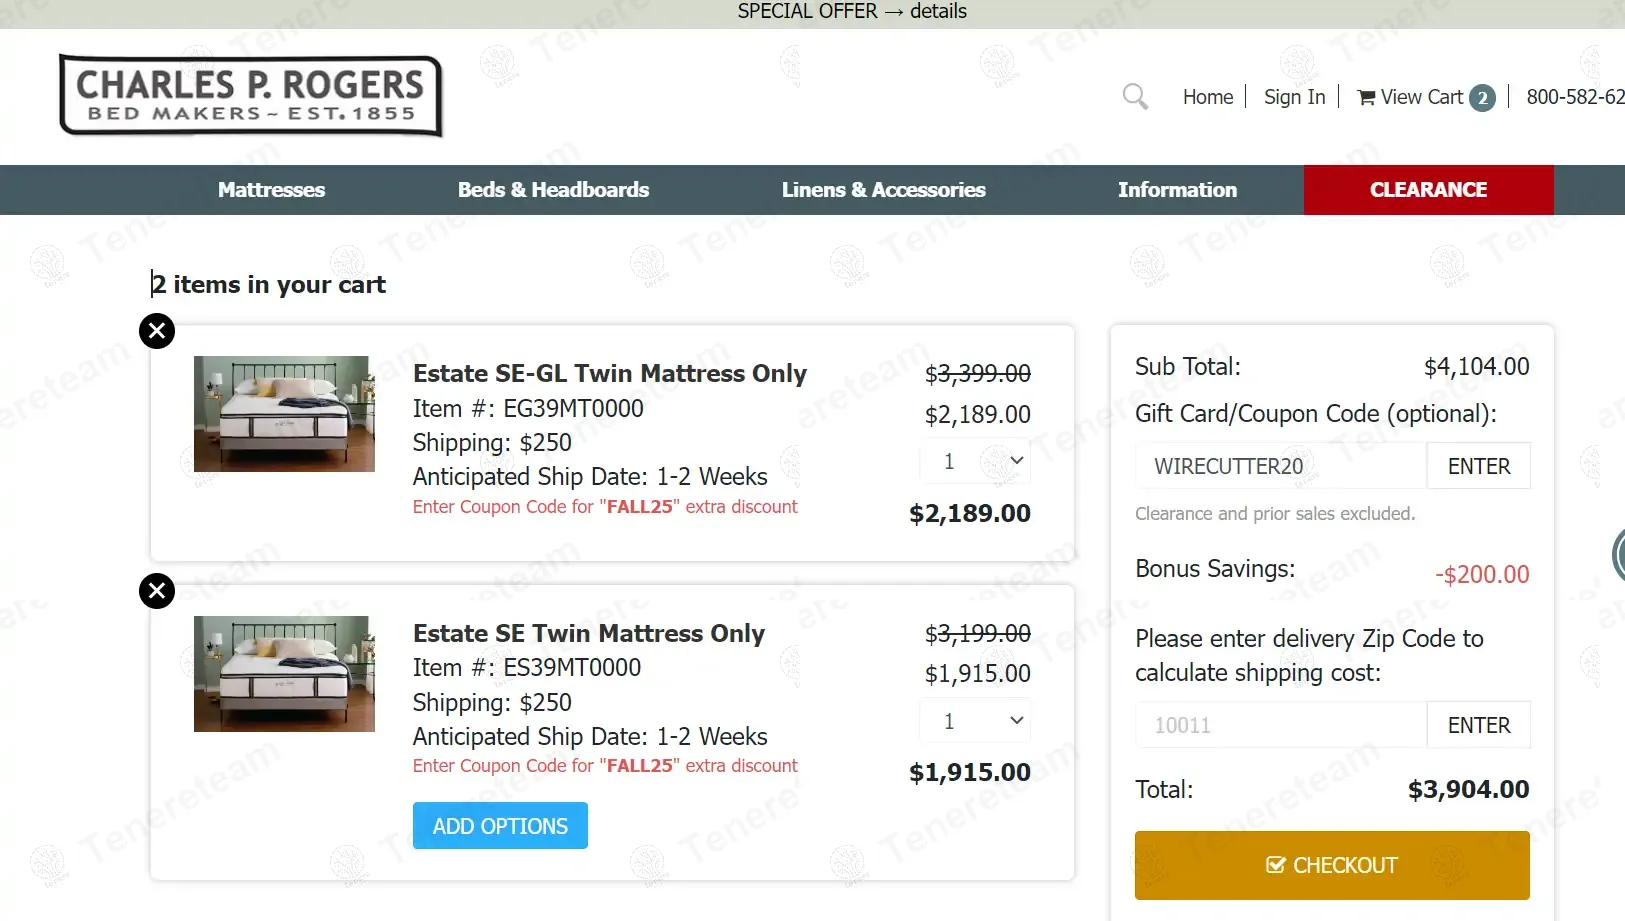Open the Sign In link
The image size is (1625, 921).
(x=1294, y=97)
